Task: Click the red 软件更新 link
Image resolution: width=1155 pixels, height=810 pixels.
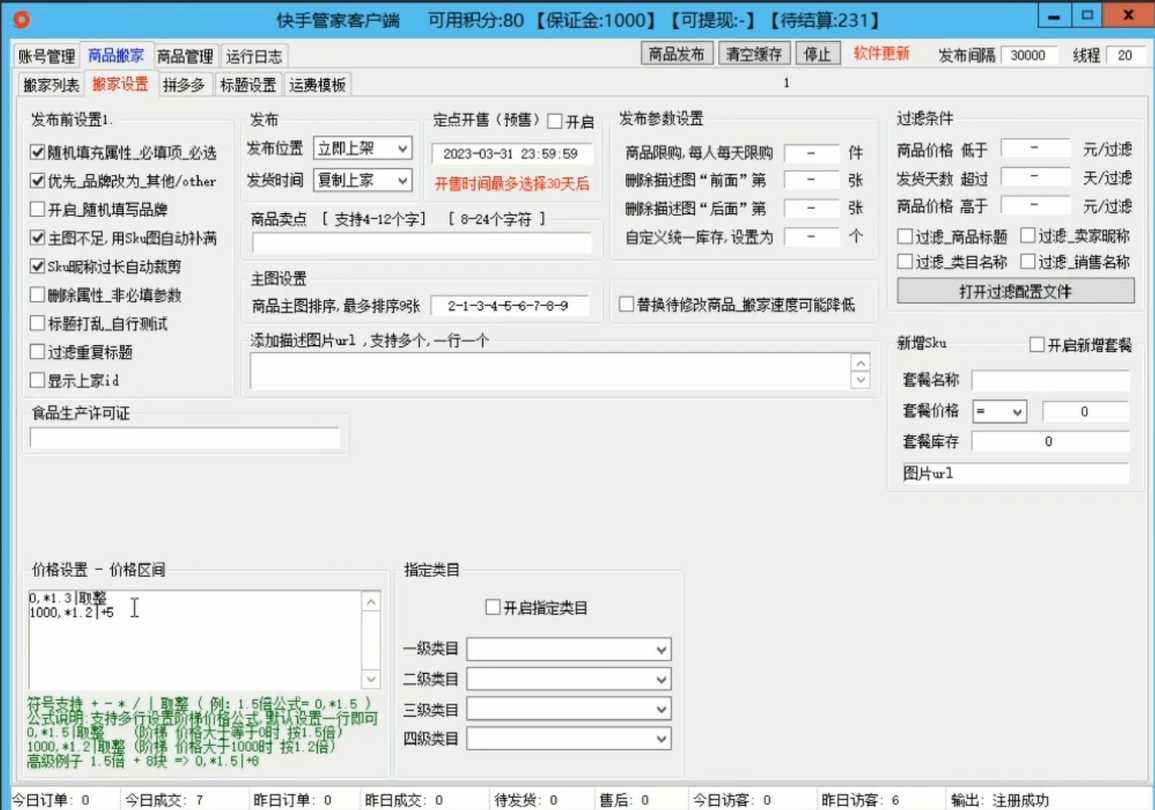Action: coord(882,53)
